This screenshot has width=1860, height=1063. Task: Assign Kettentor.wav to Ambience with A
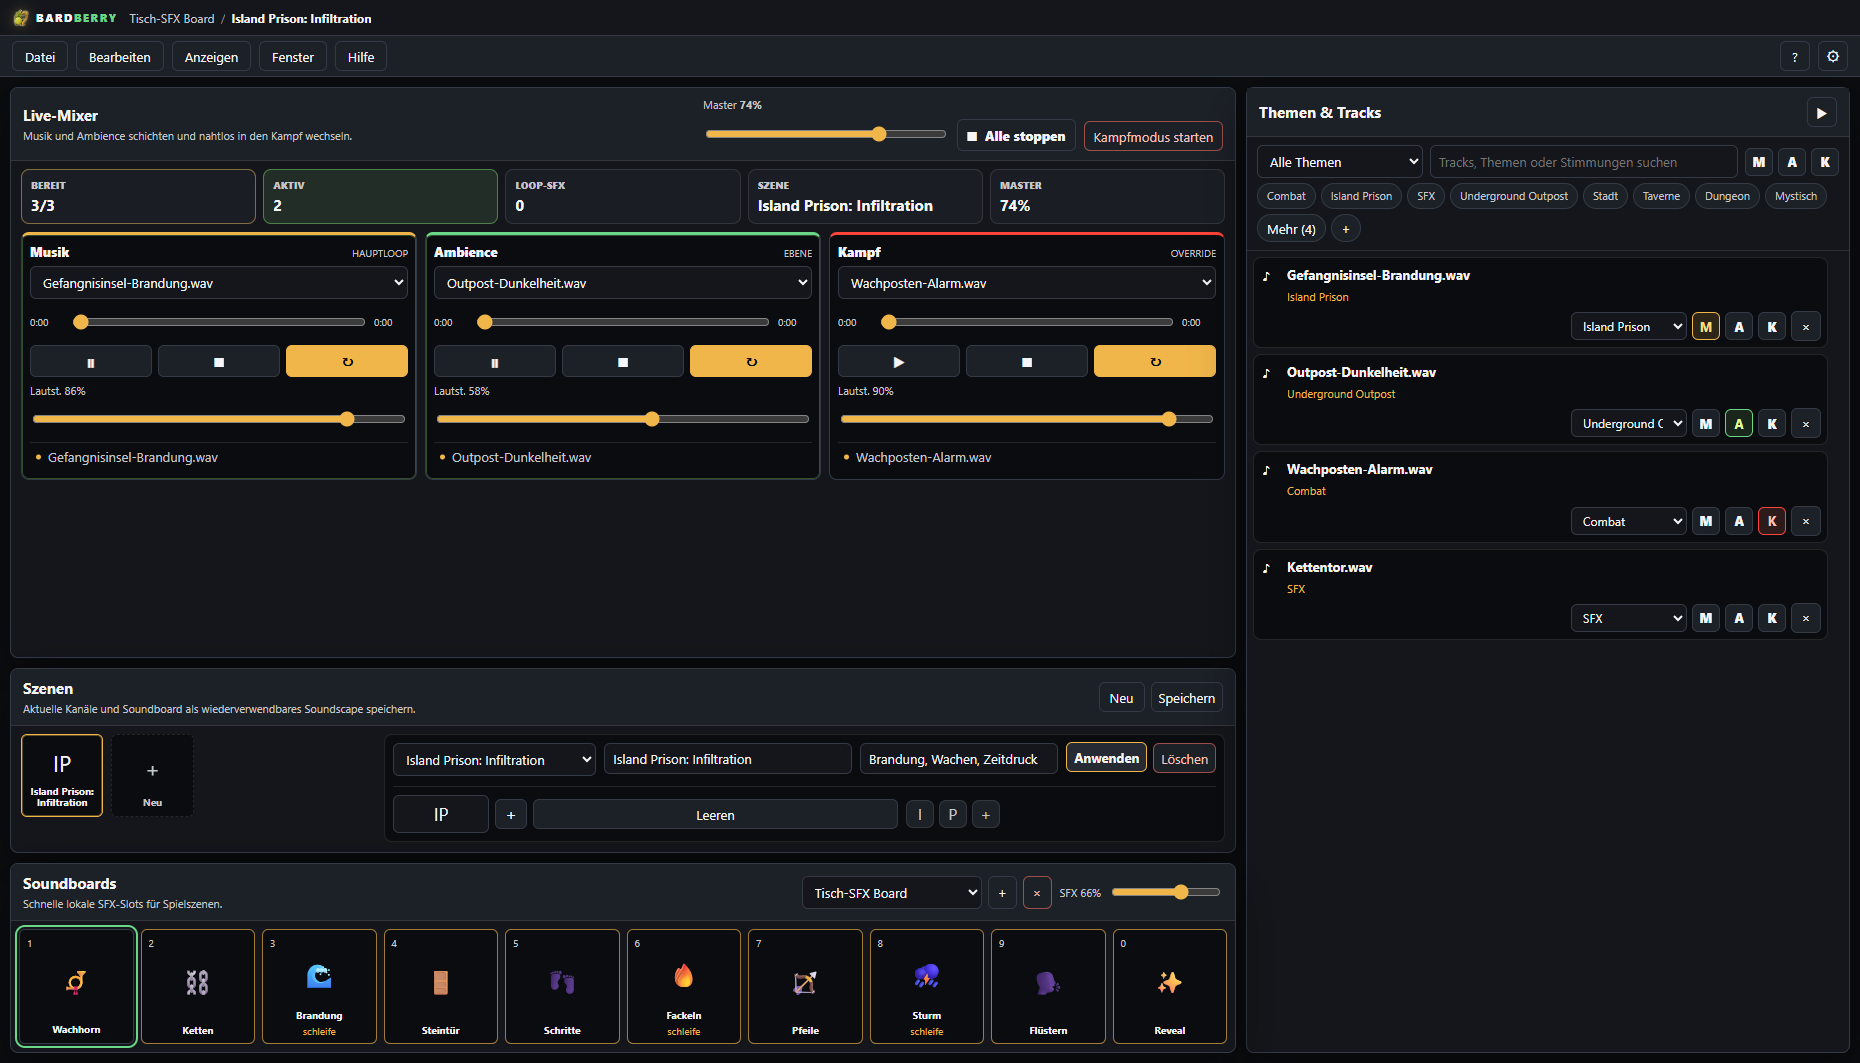click(x=1739, y=619)
